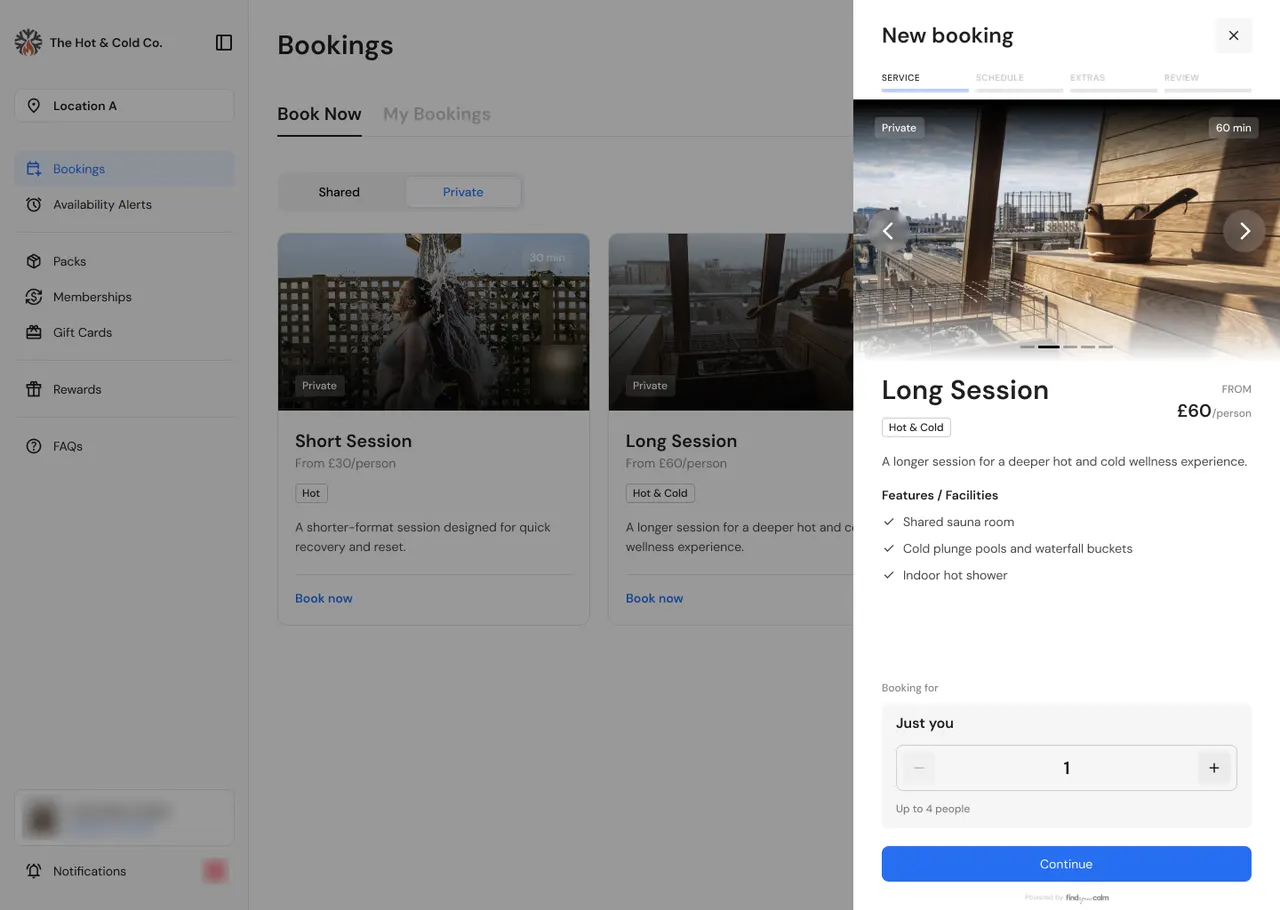Click the Hot tag on Short Session
Image resolution: width=1280 pixels, height=910 pixels.
pyautogui.click(x=311, y=493)
